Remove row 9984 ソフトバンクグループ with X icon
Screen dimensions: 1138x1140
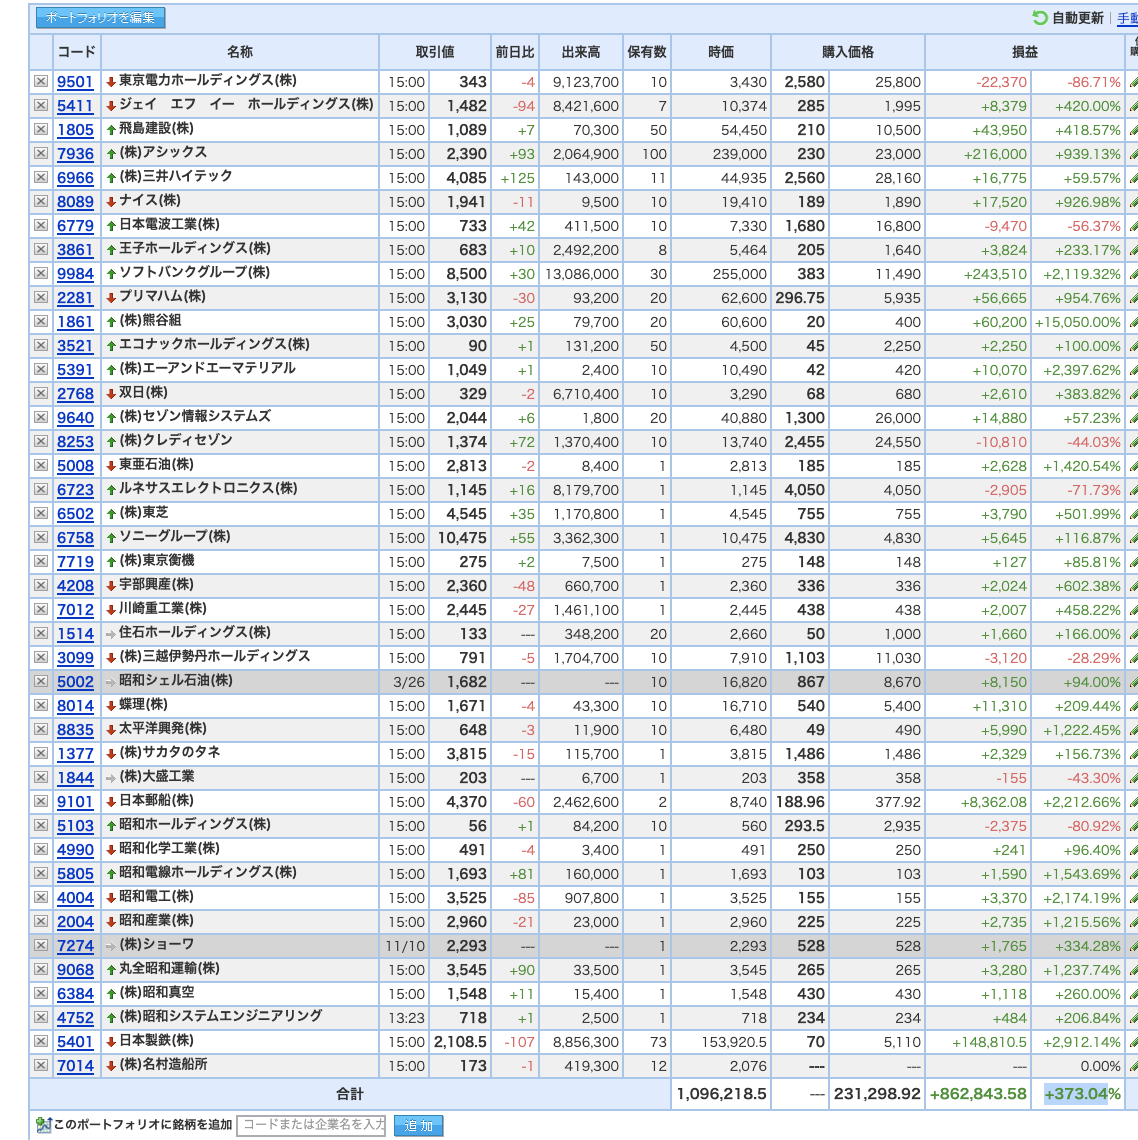coord(41,273)
